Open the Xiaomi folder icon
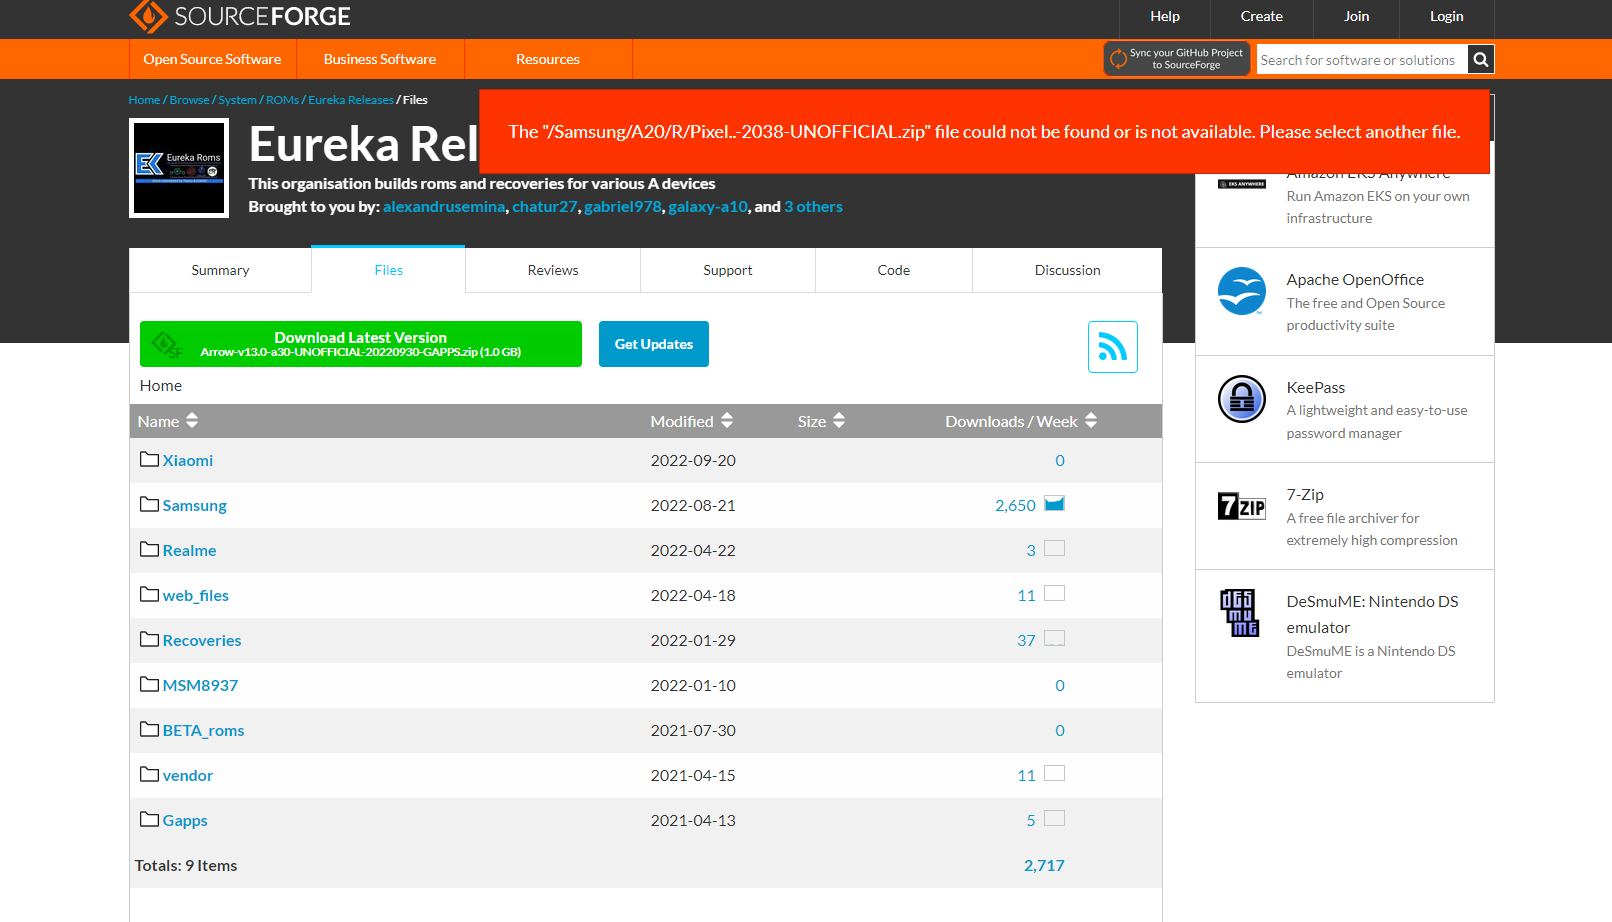Image resolution: width=1612 pixels, height=922 pixels. (x=150, y=459)
